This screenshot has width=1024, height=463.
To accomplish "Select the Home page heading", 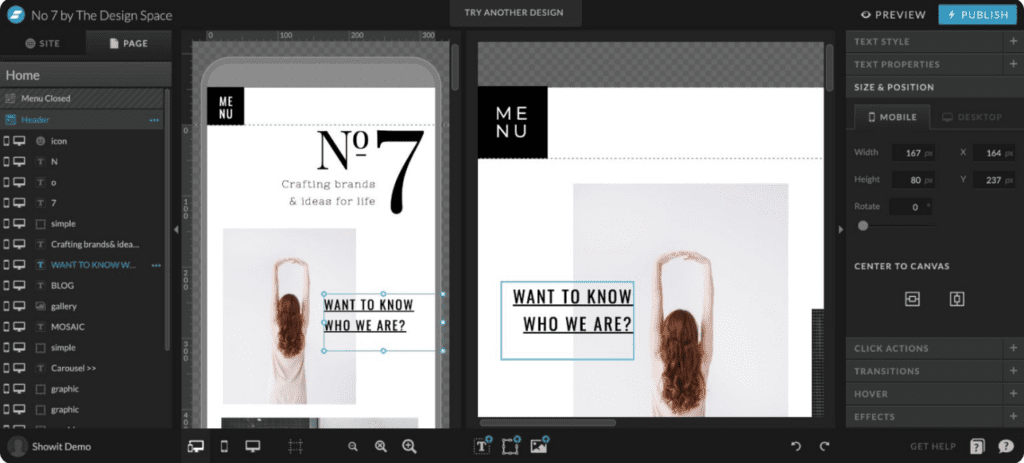I will click(86, 75).
